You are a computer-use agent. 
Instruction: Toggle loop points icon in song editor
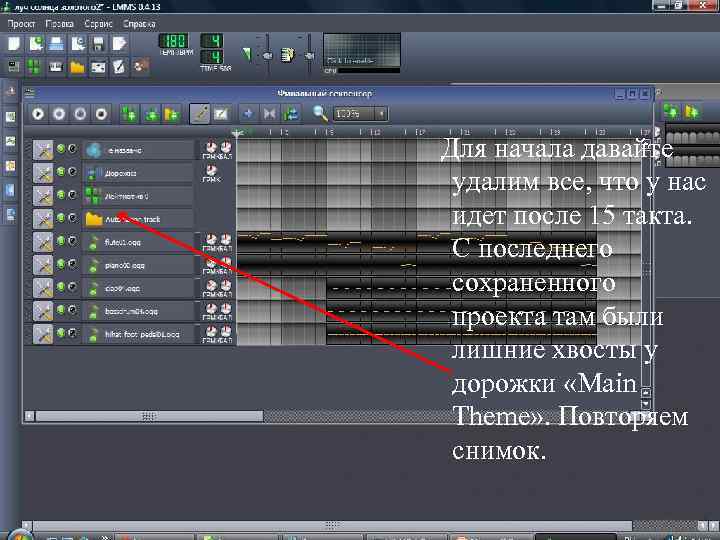coord(270,113)
